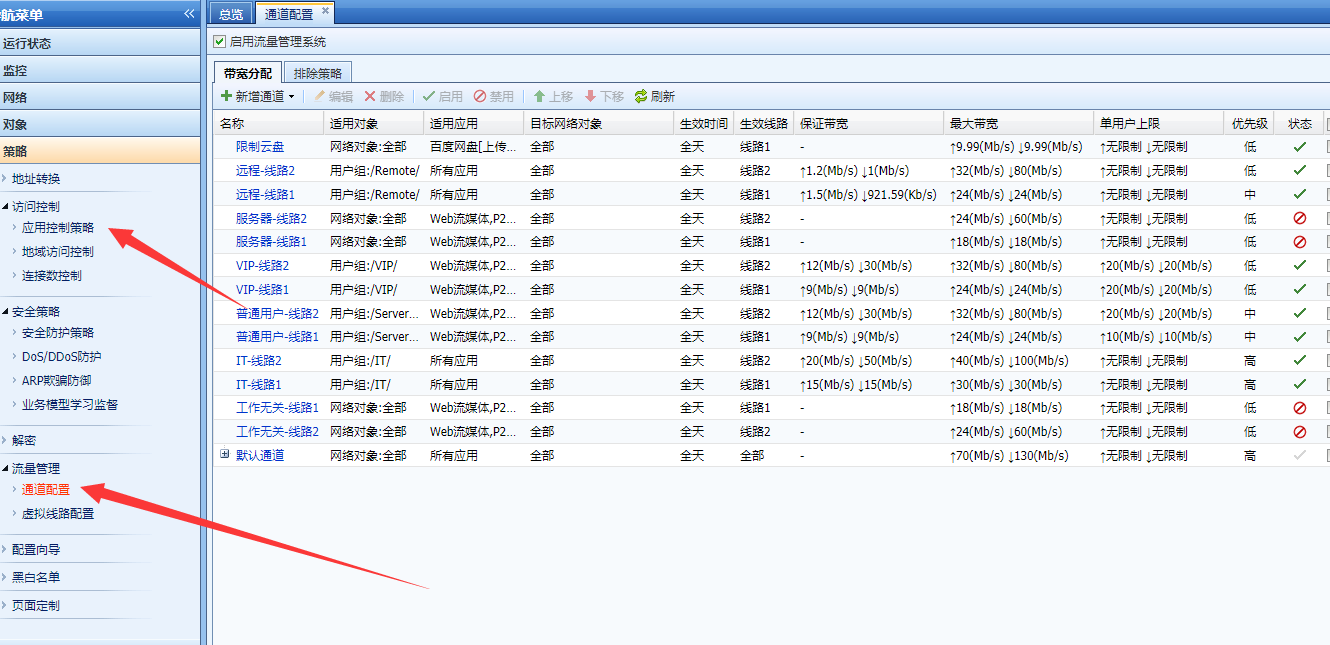This screenshot has width=1330, height=645.
Task: Expand the 默认通道 row tree node
Action: pyautogui.click(x=224, y=455)
